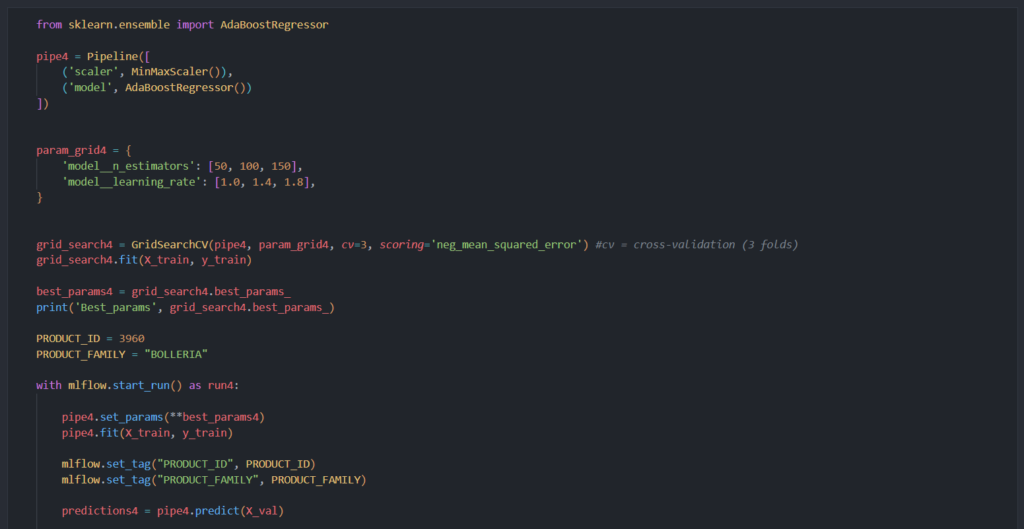1024x529 pixels.
Task: Click 'run4' at the end of with line
Action: [x=221, y=386]
